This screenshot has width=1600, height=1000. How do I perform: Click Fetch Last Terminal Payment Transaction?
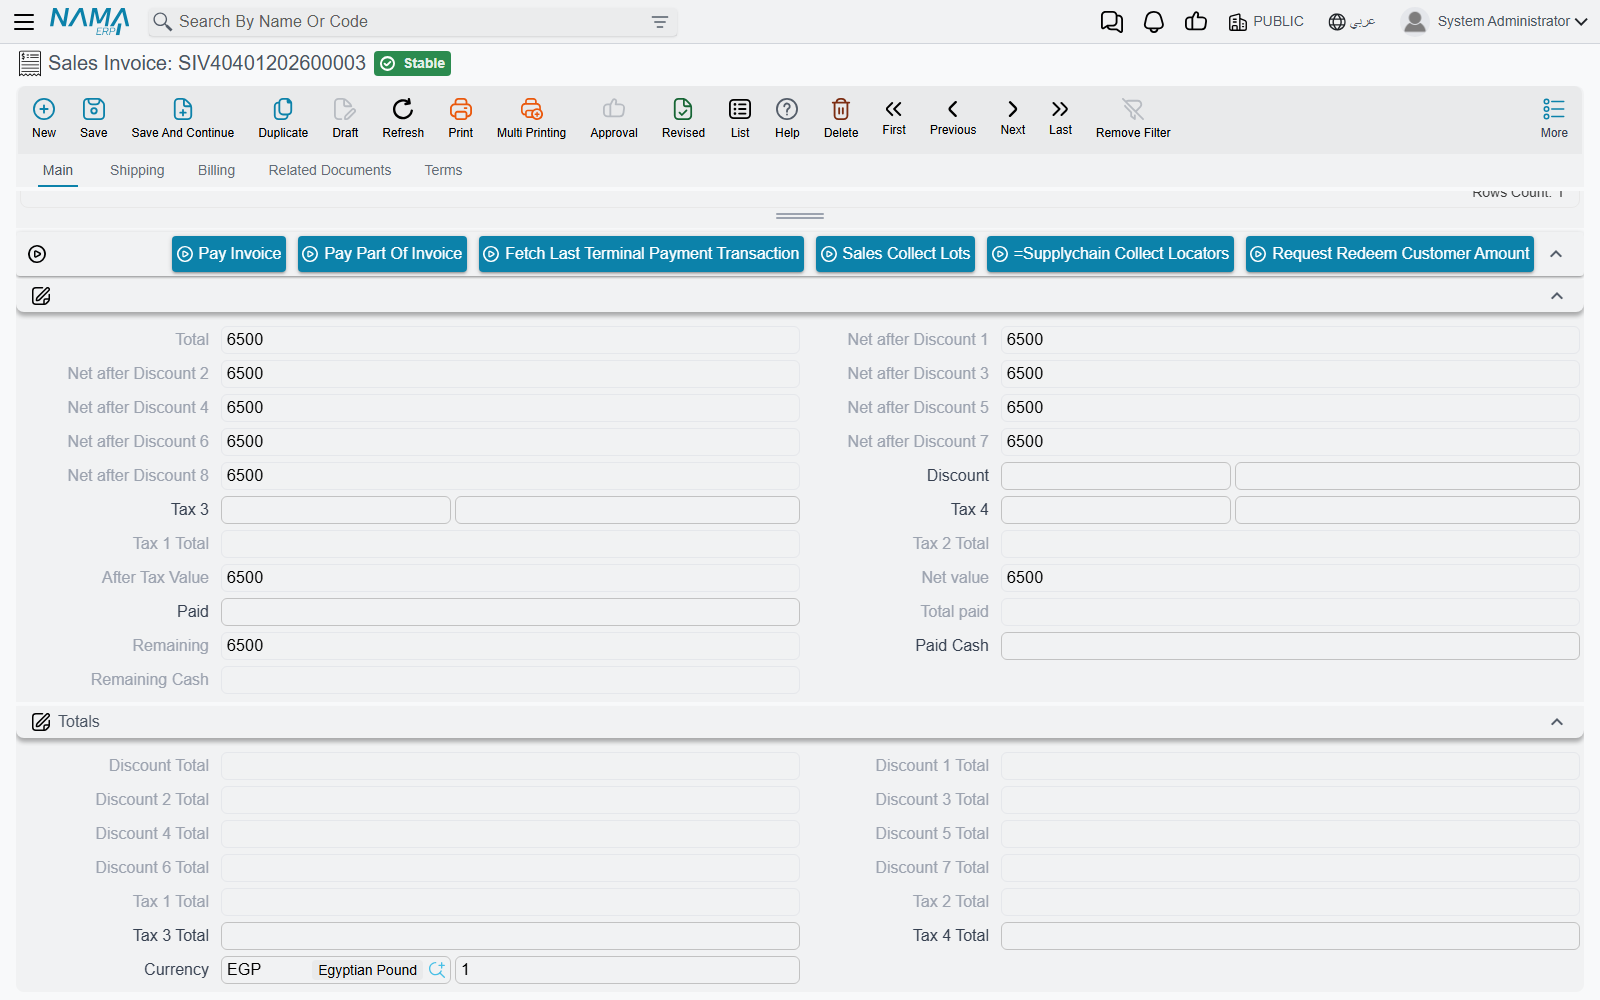click(641, 254)
